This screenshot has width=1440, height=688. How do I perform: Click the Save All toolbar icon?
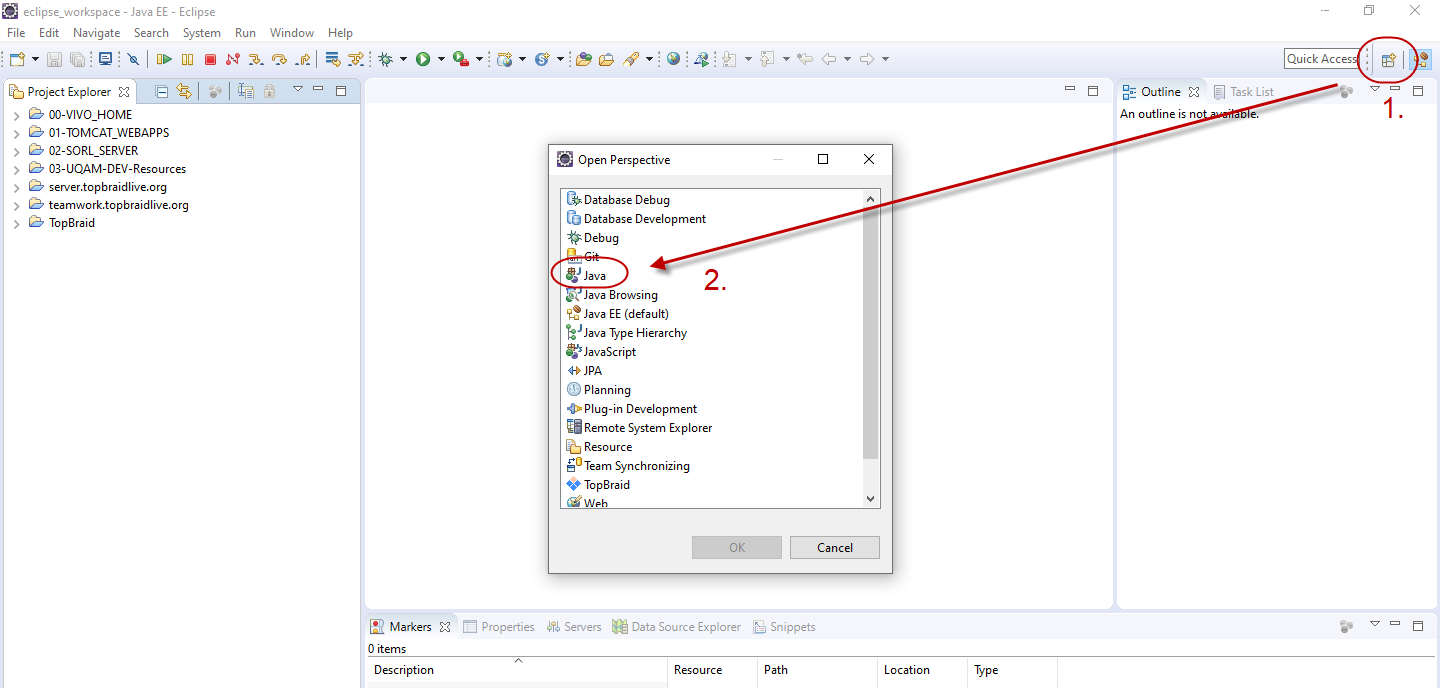[x=77, y=59]
